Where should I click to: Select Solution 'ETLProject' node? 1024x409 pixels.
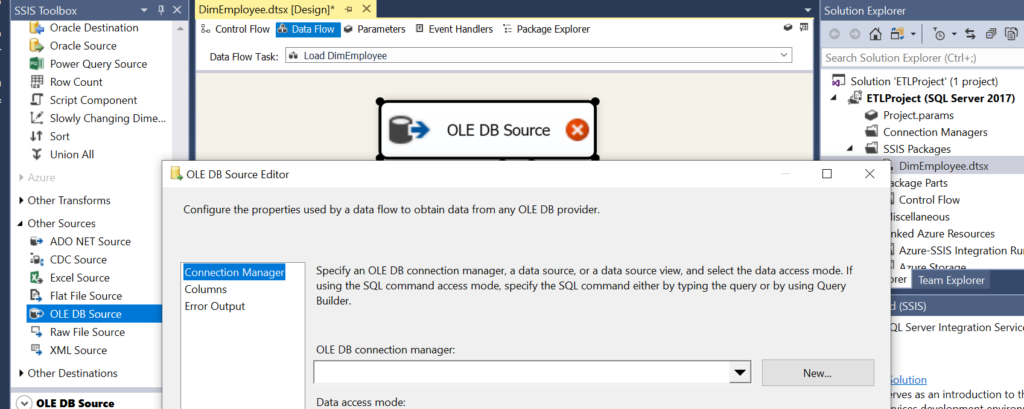click(x=923, y=82)
